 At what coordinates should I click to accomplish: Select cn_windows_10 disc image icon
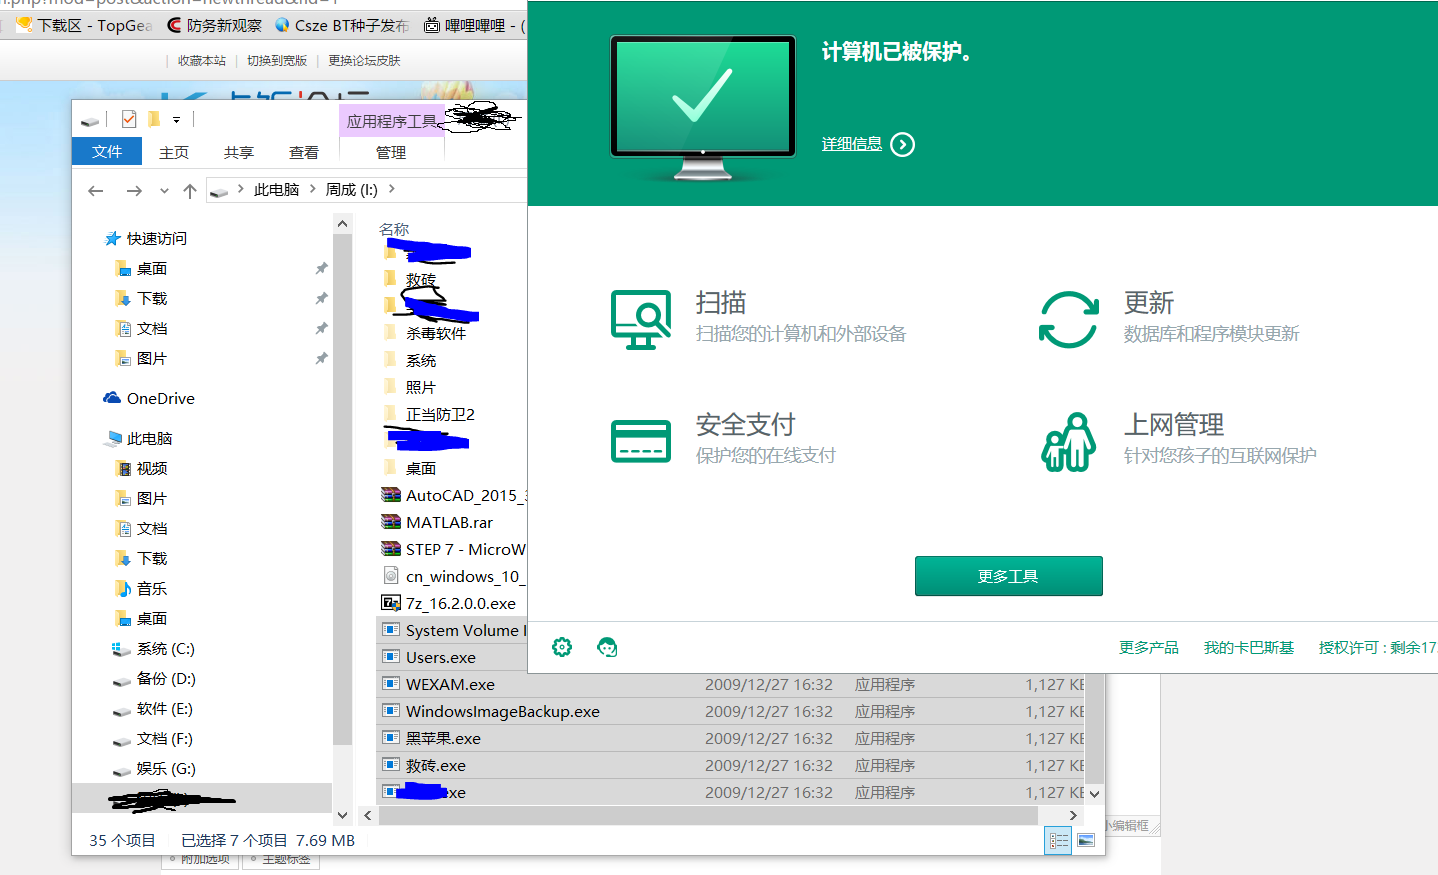click(x=391, y=576)
